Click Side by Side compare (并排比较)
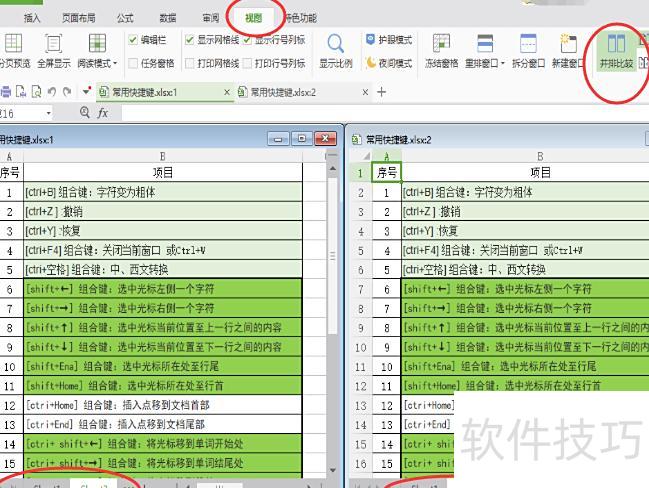The height and width of the screenshot is (488, 649). click(x=616, y=50)
